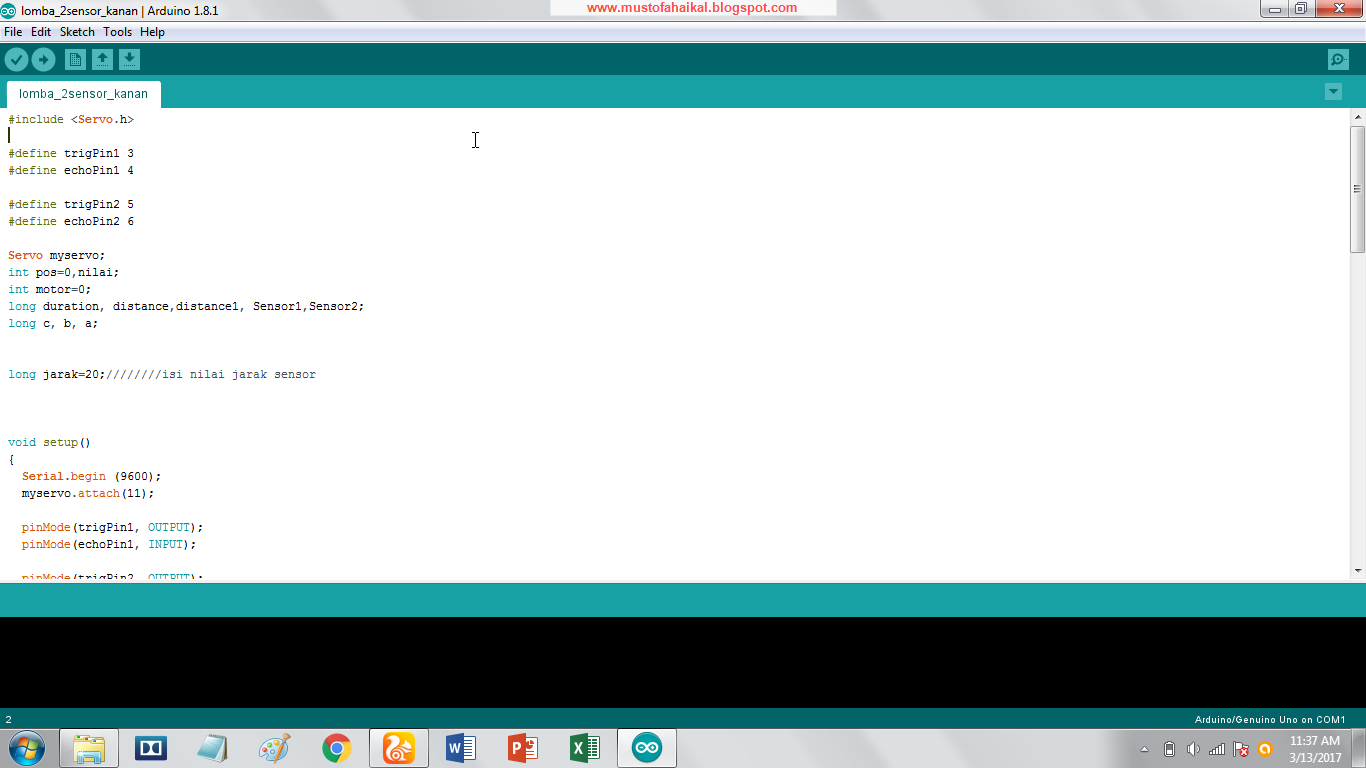Show hidden tray icons with the up arrow

[x=1144, y=747]
